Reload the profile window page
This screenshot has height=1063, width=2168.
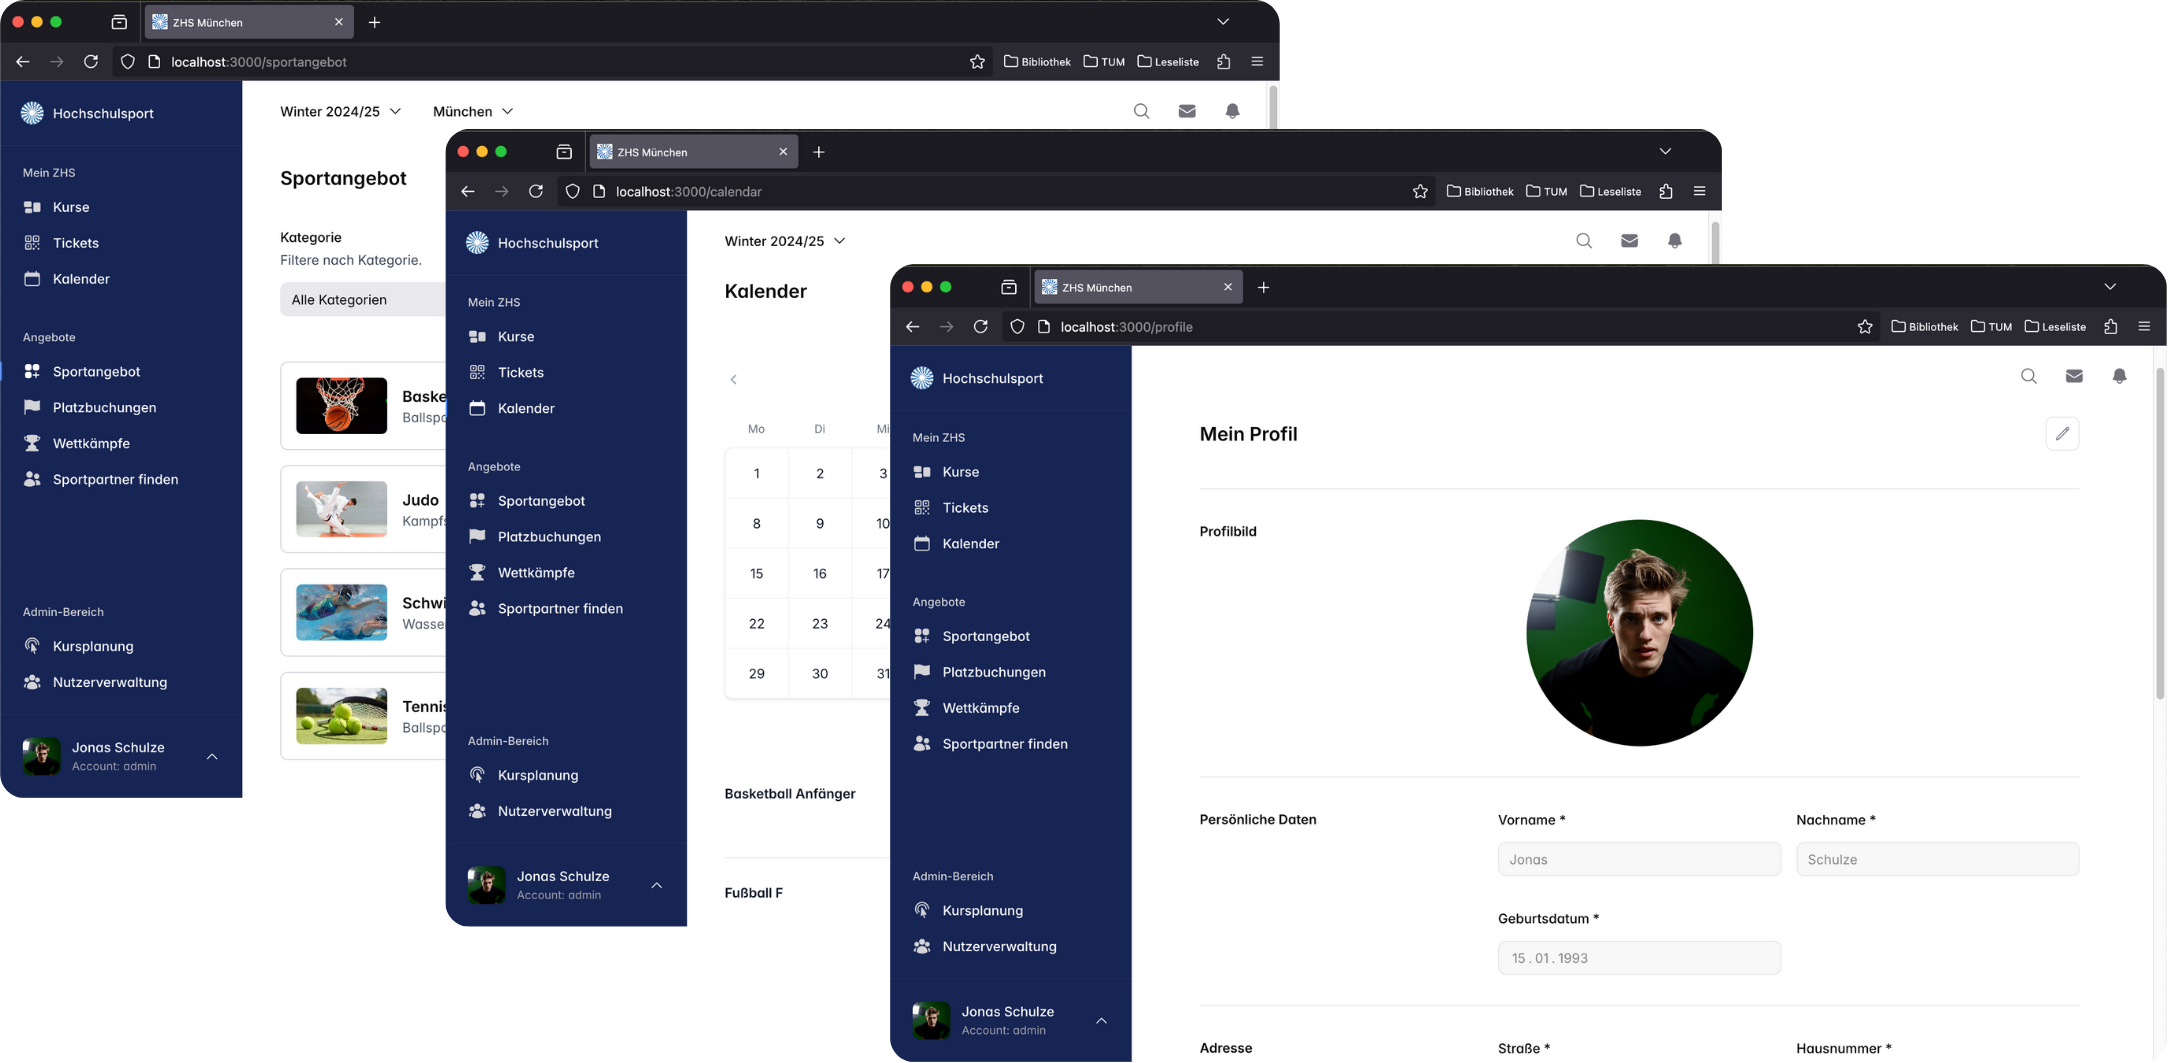coord(980,327)
